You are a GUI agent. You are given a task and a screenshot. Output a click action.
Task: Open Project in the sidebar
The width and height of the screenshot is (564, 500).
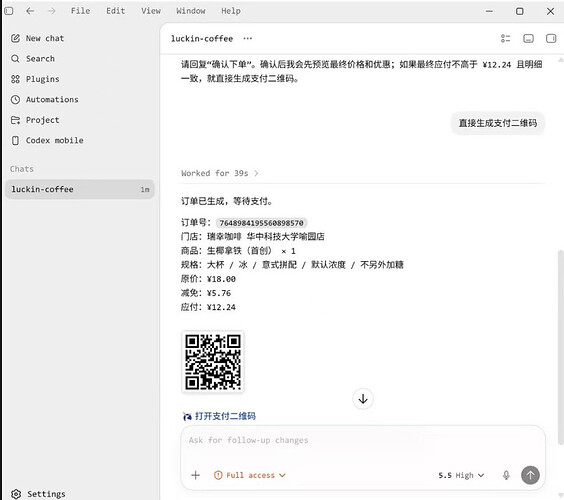click(x=42, y=120)
